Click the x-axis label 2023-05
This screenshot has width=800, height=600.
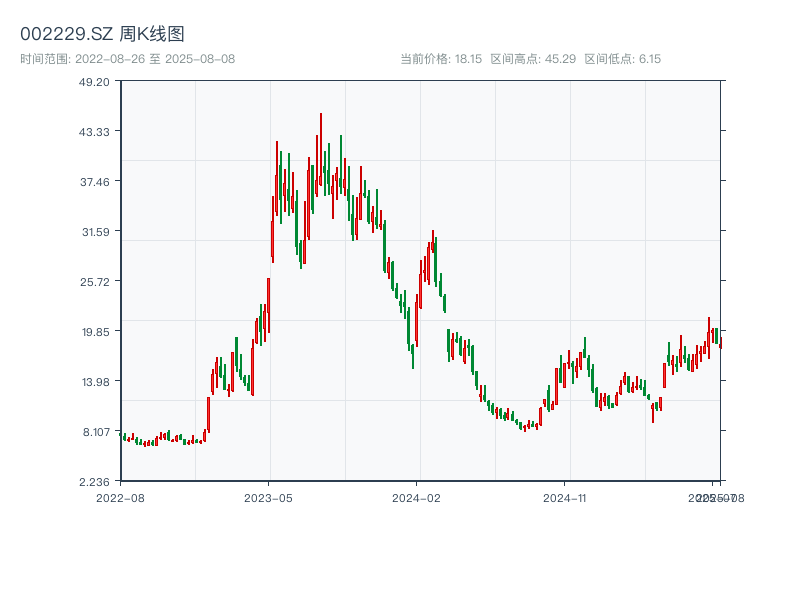[268, 498]
